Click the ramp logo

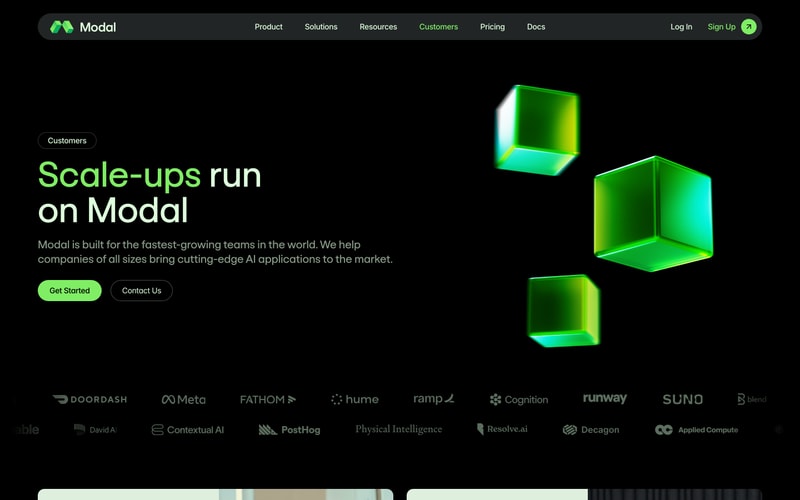[434, 399]
